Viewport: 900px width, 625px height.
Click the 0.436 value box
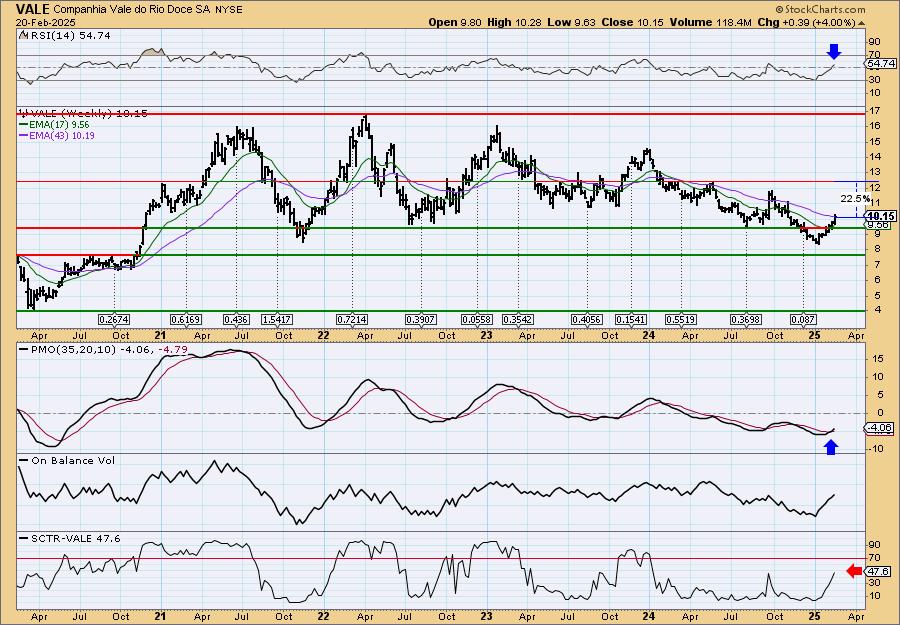pos(236,319)
